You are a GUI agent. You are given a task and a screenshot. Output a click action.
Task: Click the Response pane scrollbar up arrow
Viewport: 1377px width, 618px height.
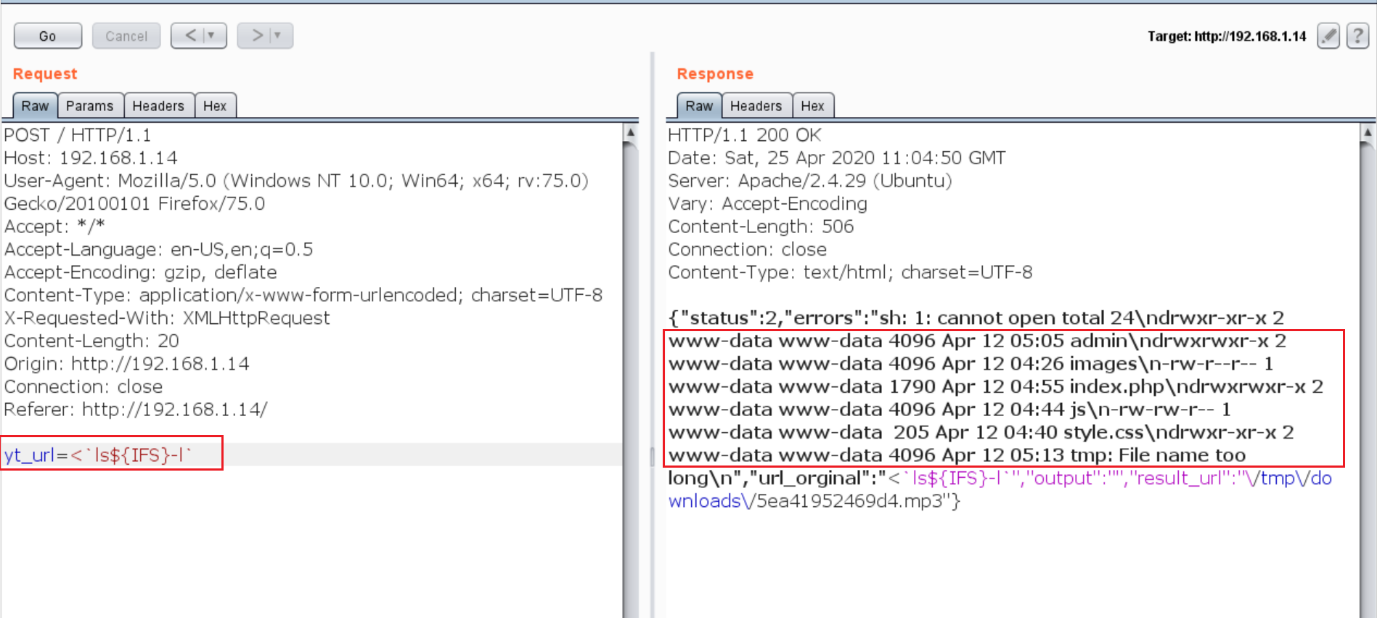(x=1368, y=132)
